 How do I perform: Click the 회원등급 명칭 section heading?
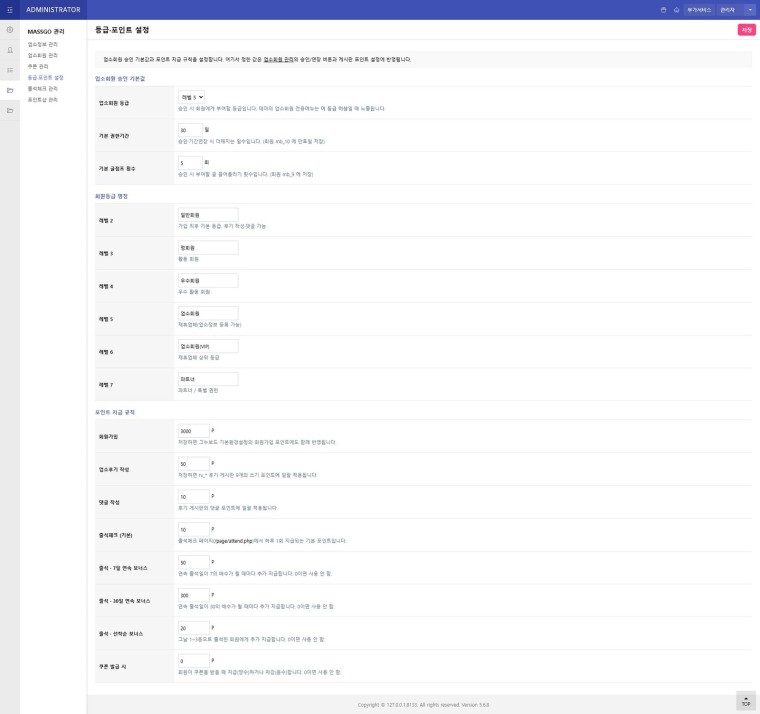[111, 196]
